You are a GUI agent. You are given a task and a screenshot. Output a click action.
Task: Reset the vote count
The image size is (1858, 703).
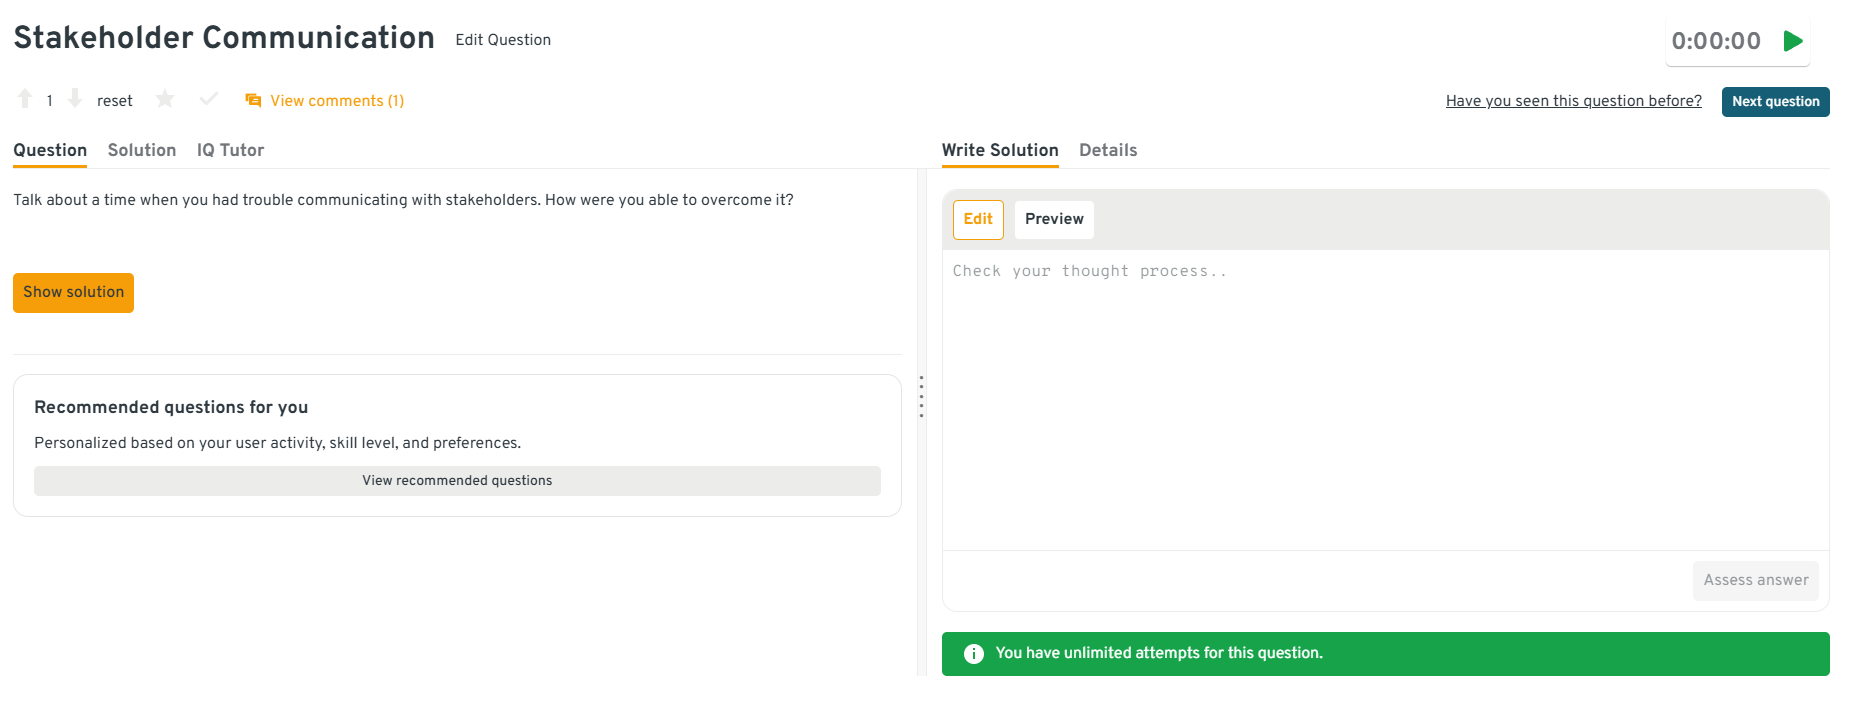(114, 101)
